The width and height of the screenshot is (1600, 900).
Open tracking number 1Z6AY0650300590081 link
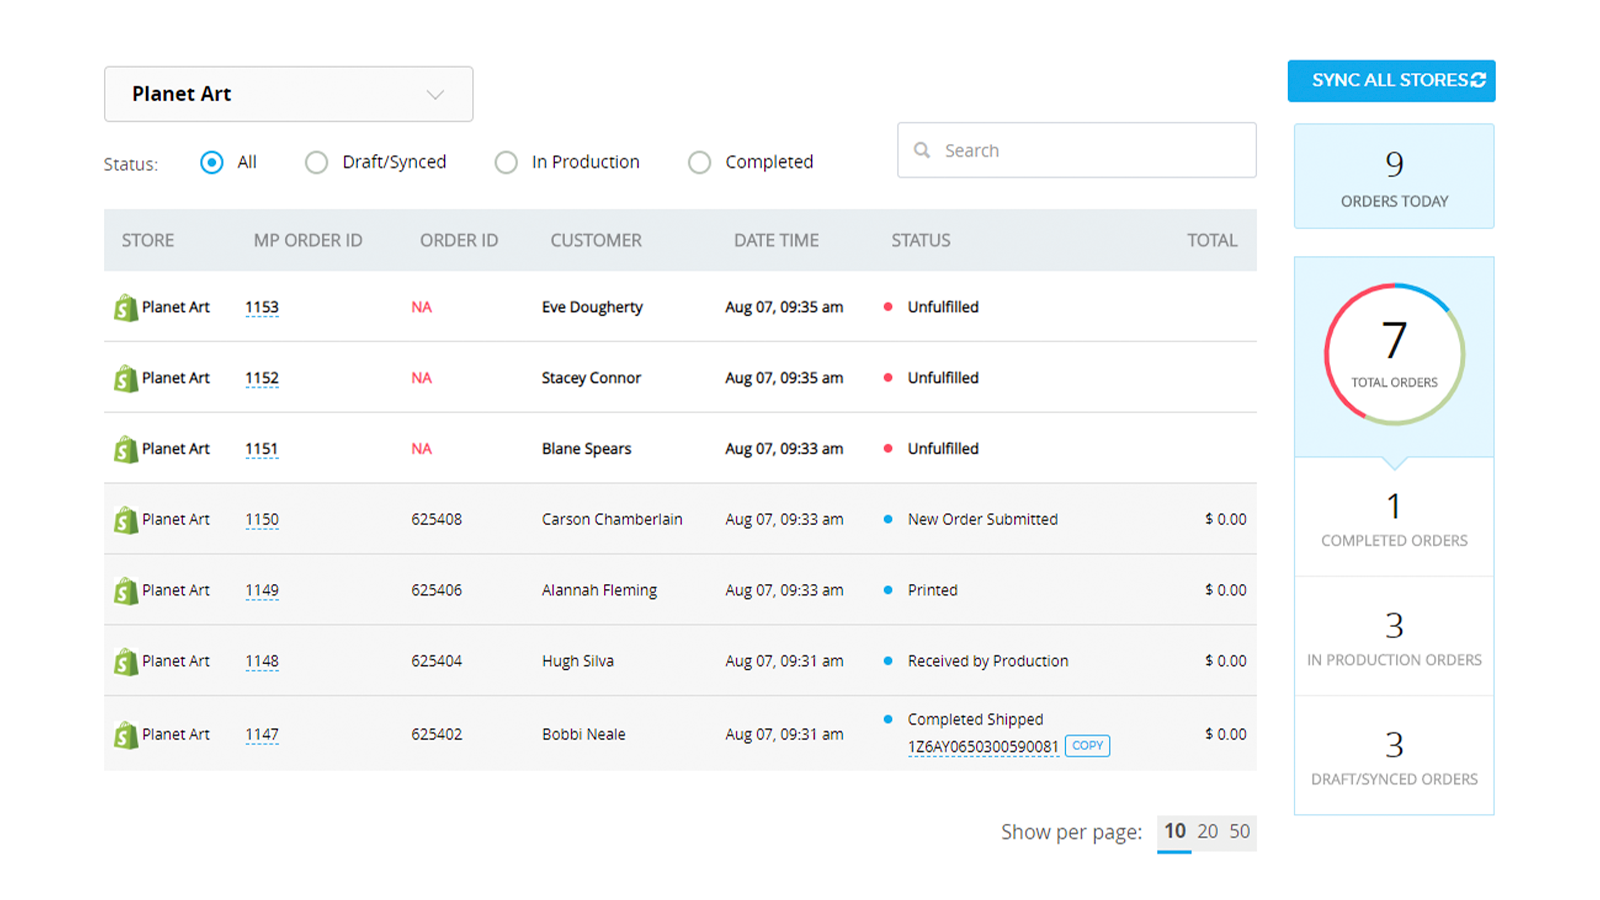(982, 747)
